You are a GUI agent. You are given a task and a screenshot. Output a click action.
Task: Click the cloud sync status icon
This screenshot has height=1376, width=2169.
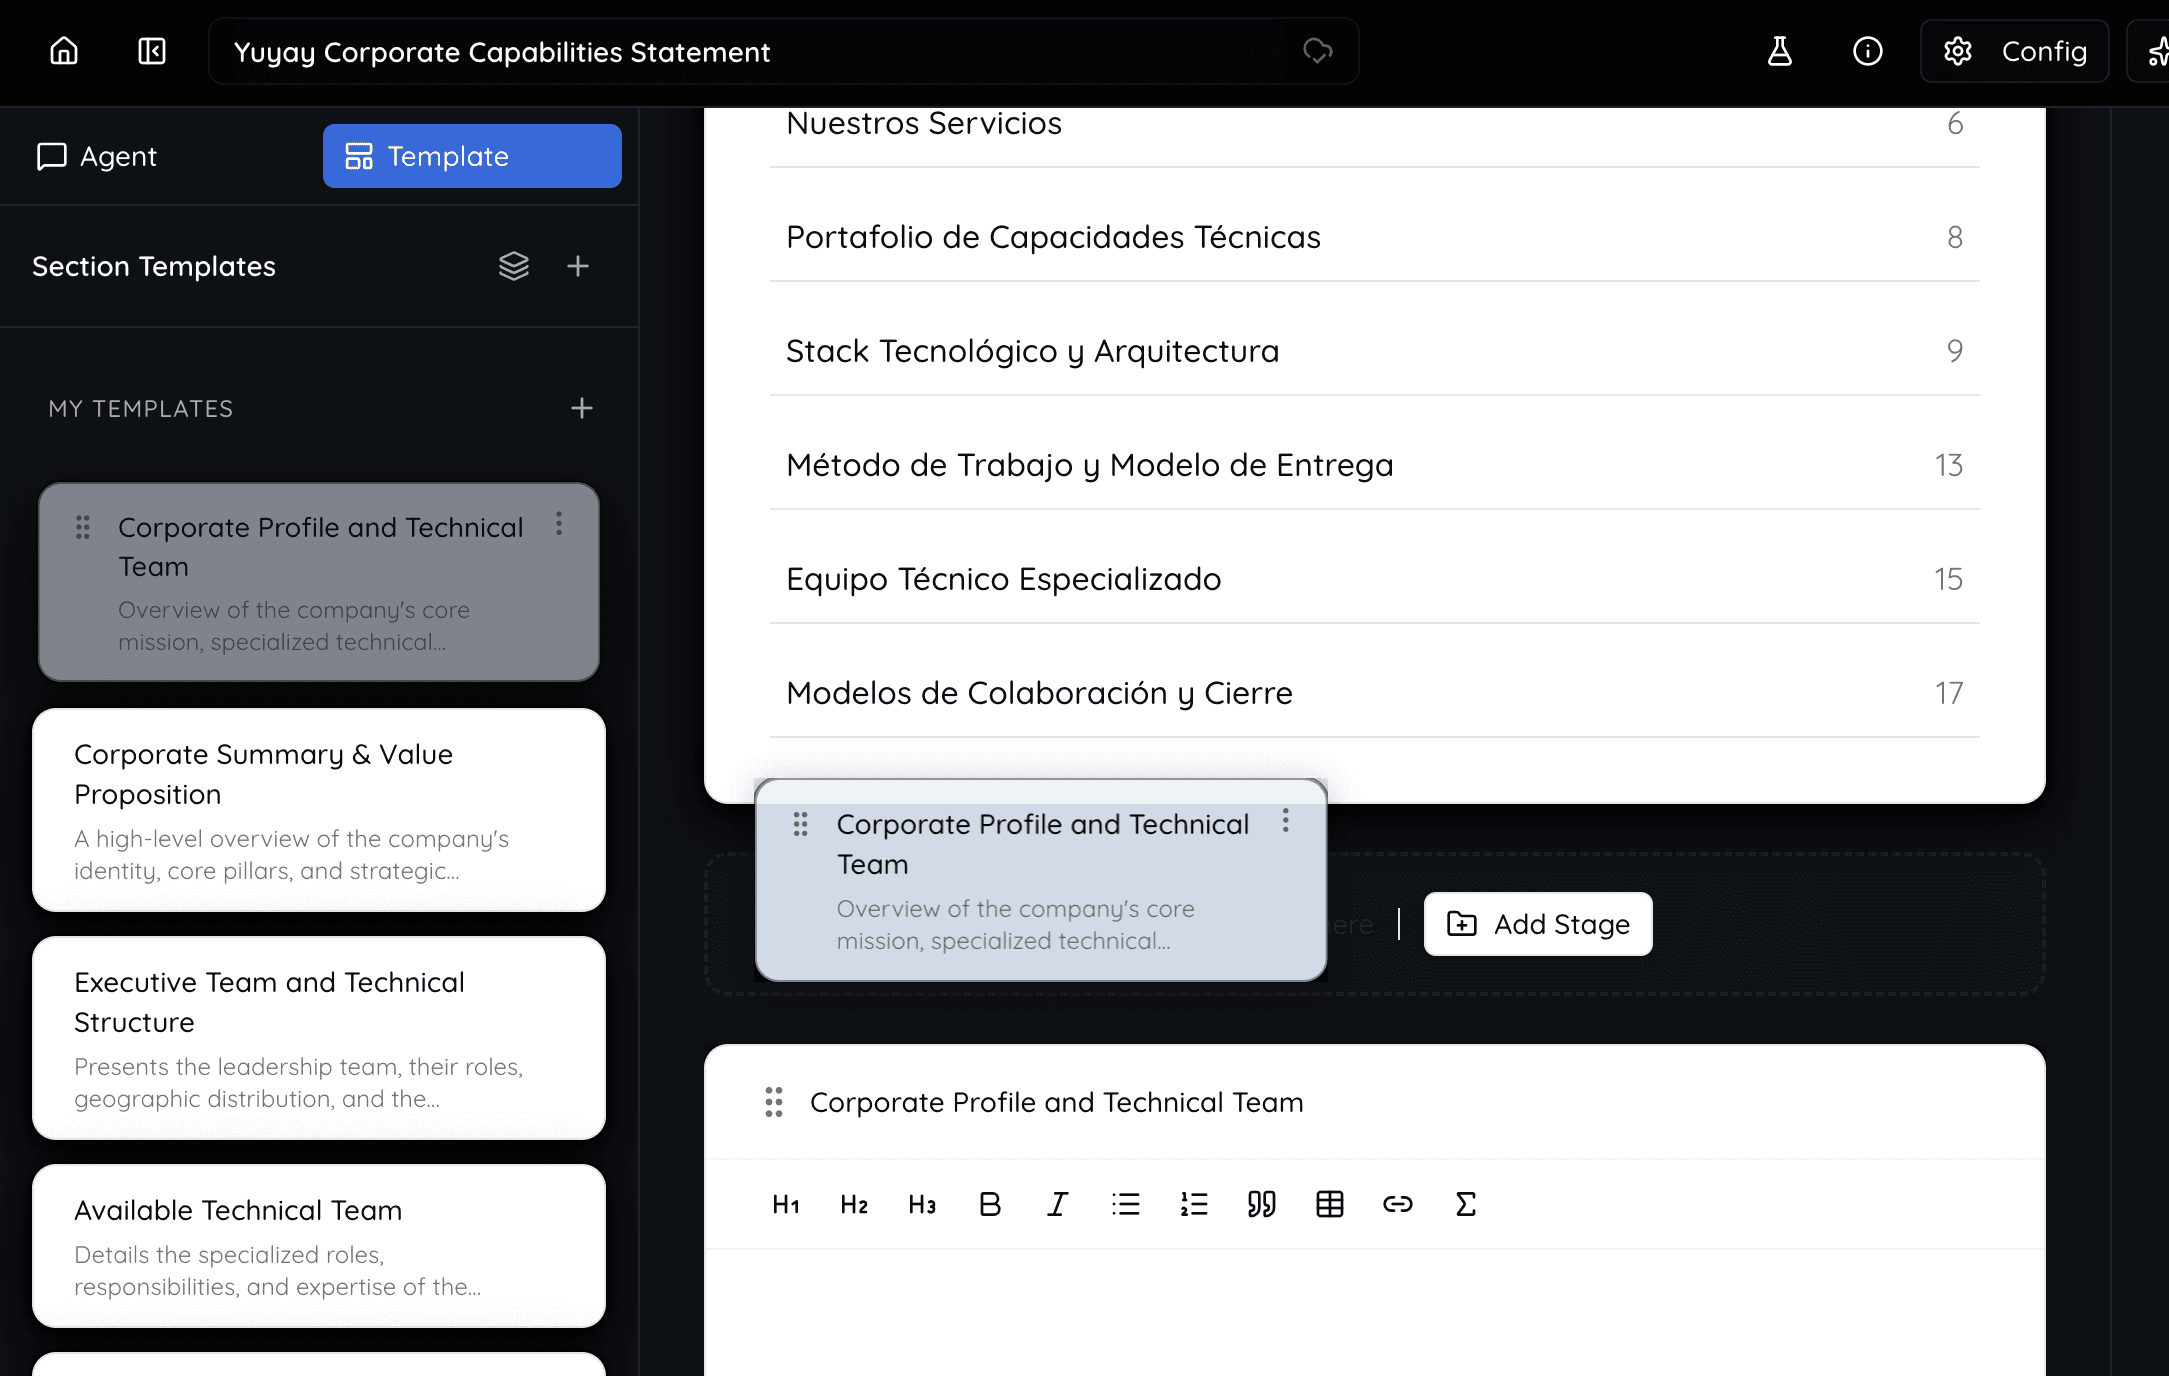pos(1318,51)
